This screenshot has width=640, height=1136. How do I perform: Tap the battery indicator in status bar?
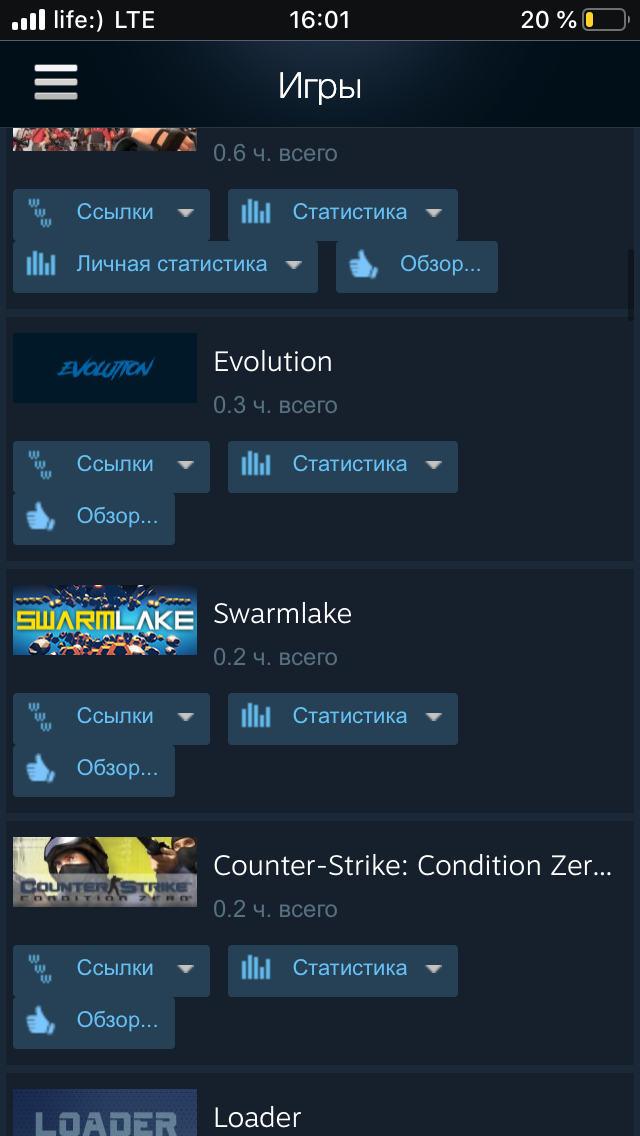[604, 20]
